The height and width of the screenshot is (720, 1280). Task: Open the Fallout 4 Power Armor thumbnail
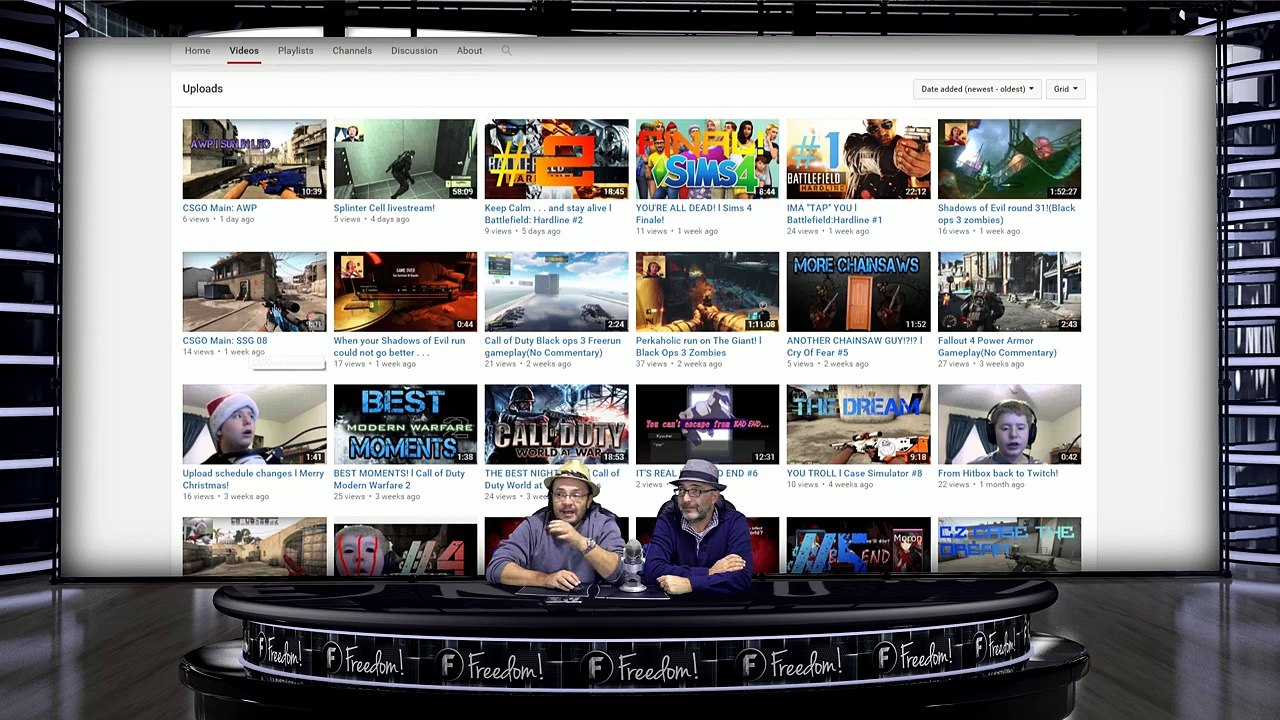click(x=1009, y=292)
